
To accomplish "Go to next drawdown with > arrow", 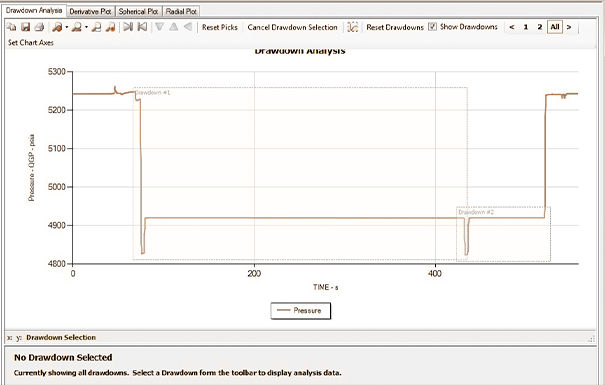I will pyautogui.click(x=569, y=27).
